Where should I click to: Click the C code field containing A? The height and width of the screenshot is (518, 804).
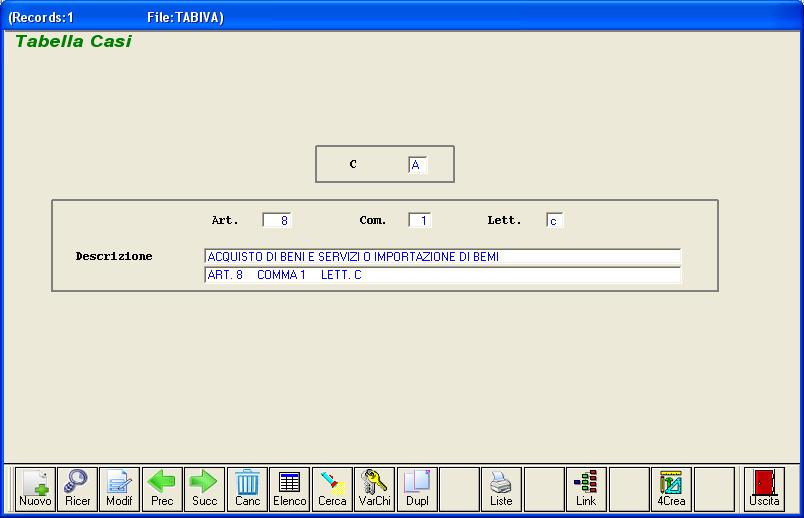[x=417, y=165]
